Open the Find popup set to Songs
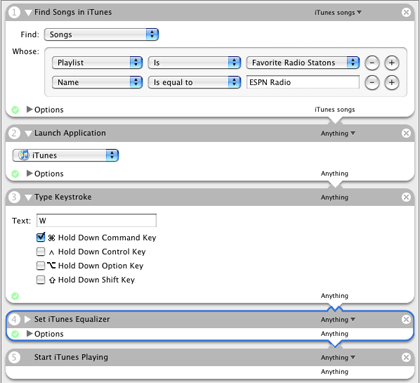Image resolution: width=420 pixels, height=383 pixels. click(101, 35)
